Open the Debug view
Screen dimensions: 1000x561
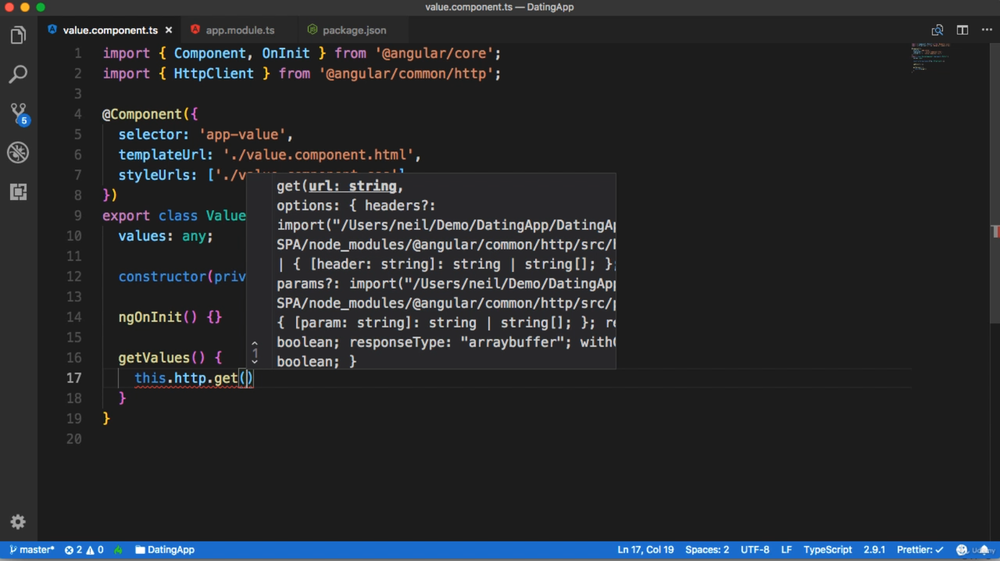18,152
